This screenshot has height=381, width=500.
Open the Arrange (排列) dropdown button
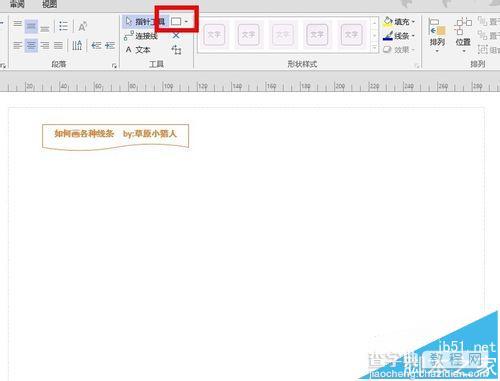tap(437, 36)
